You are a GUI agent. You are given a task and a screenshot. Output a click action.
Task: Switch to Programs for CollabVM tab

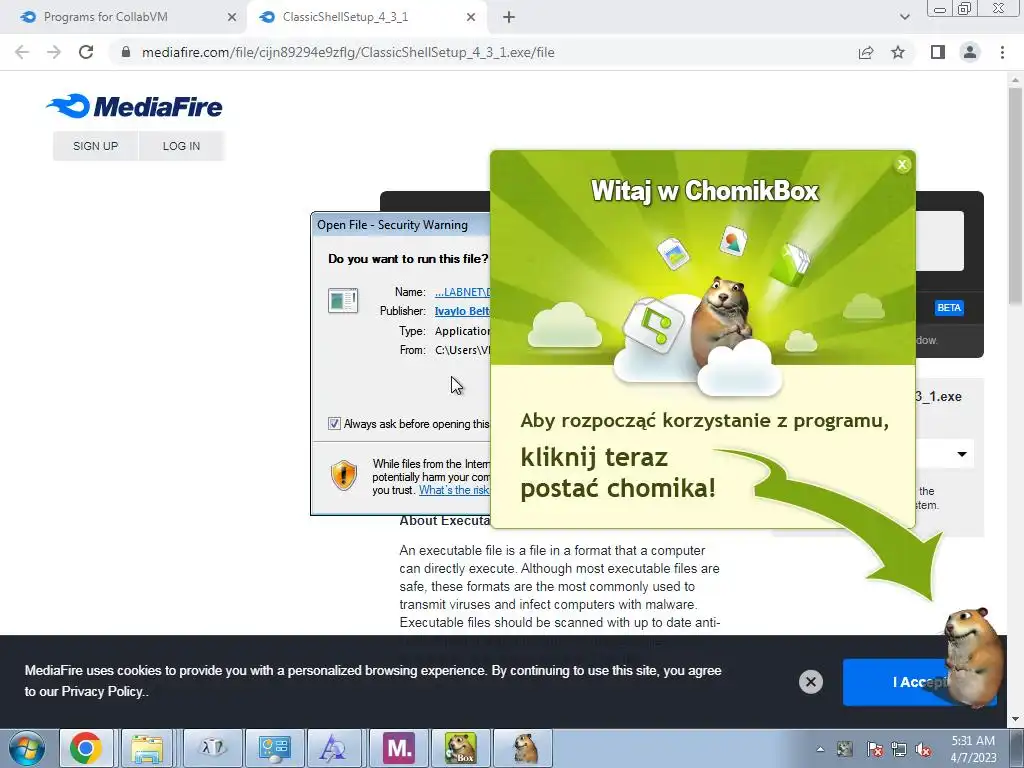[x=121, y=17]
